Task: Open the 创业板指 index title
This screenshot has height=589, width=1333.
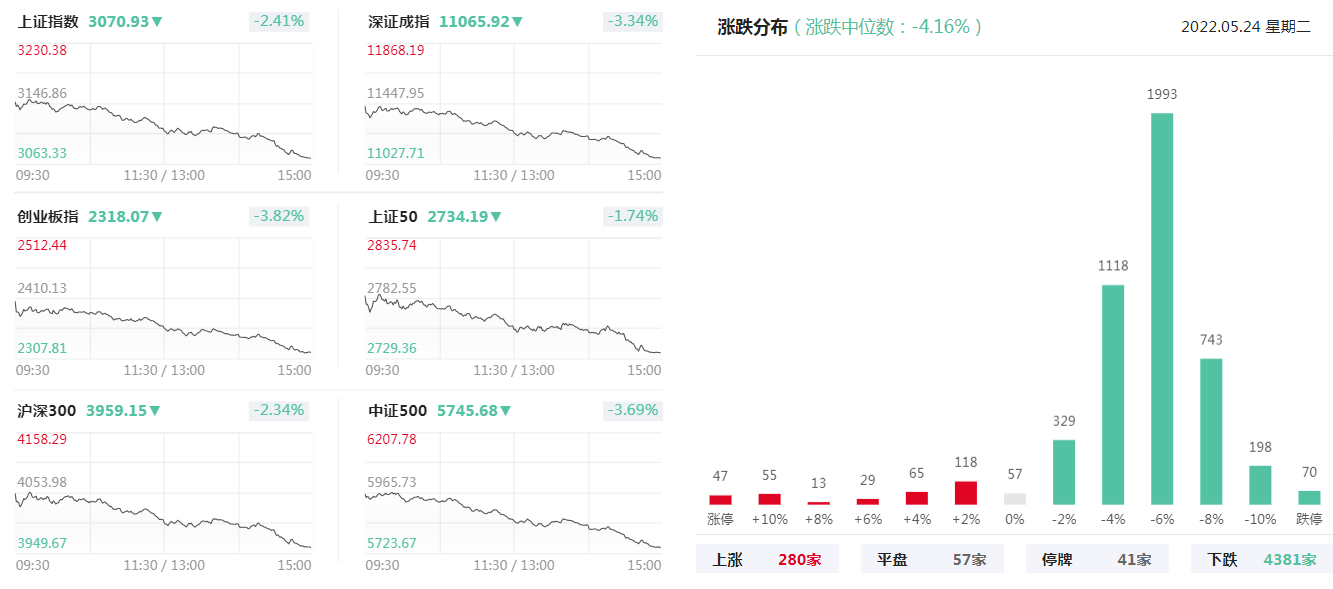Action: (x=48, y=216)
